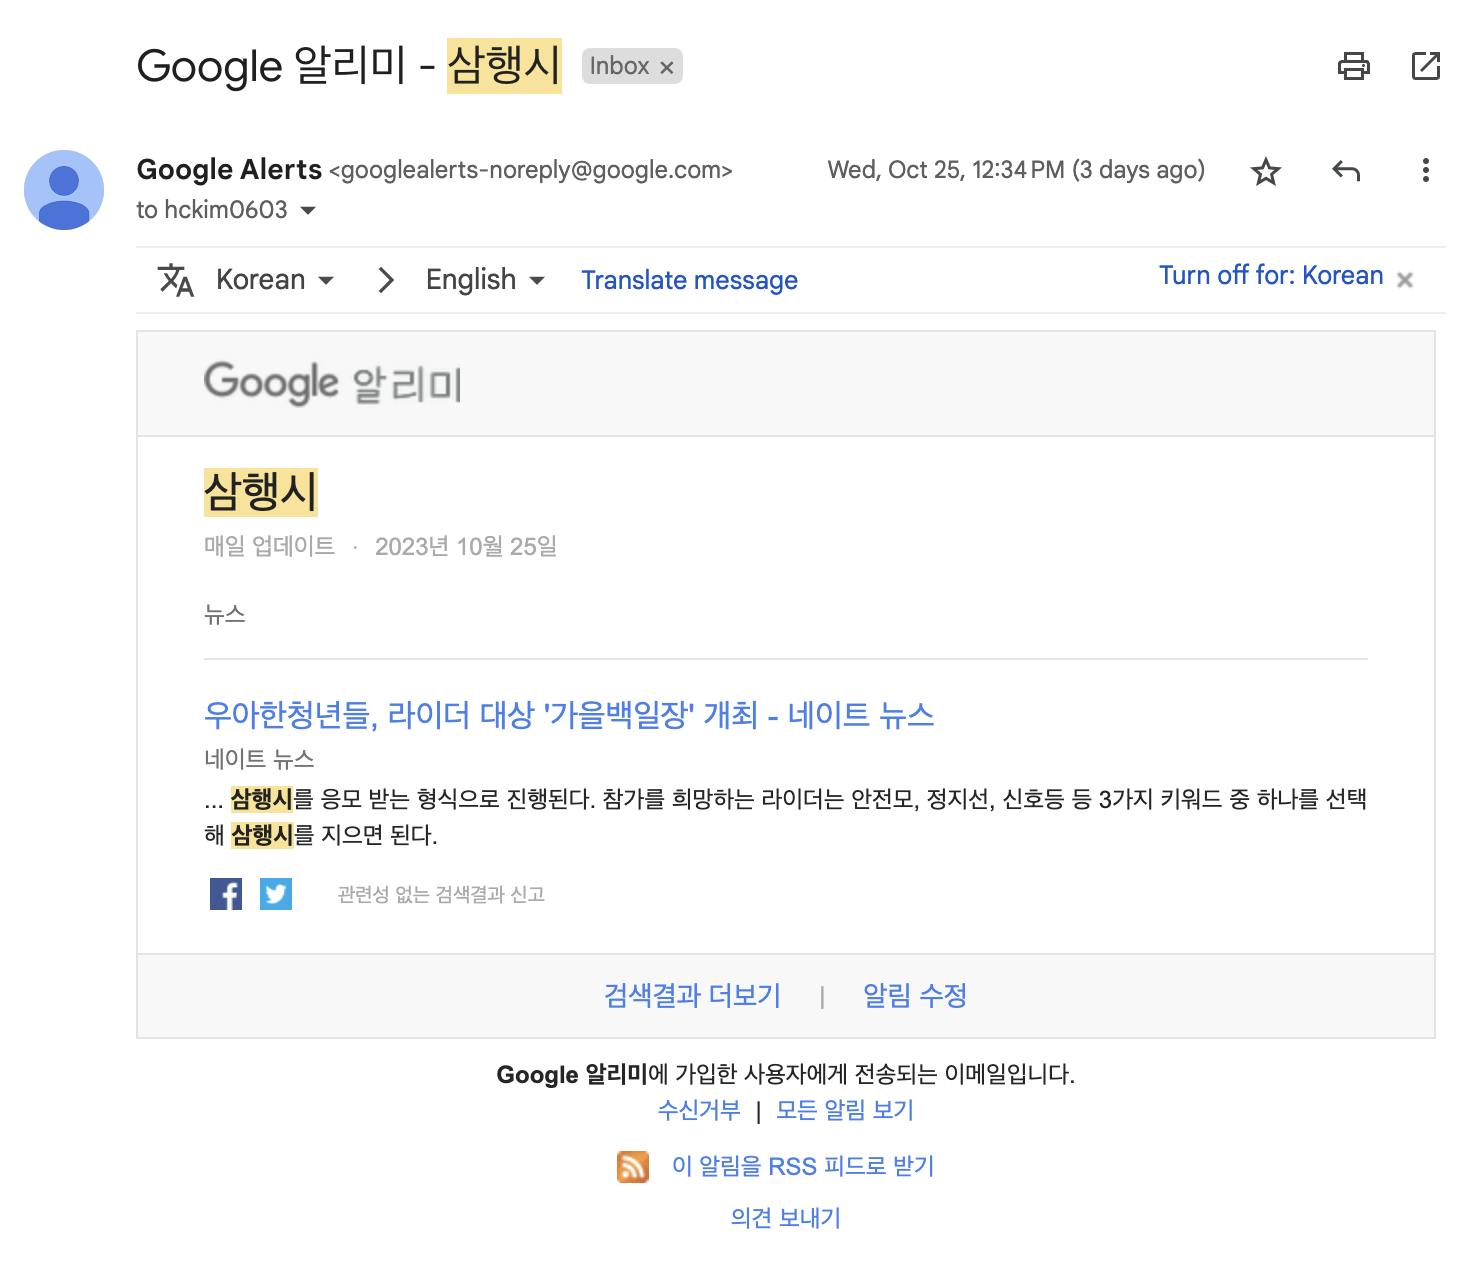
Task: Open 검색결과 더보기 link
Action: [692, 996]
